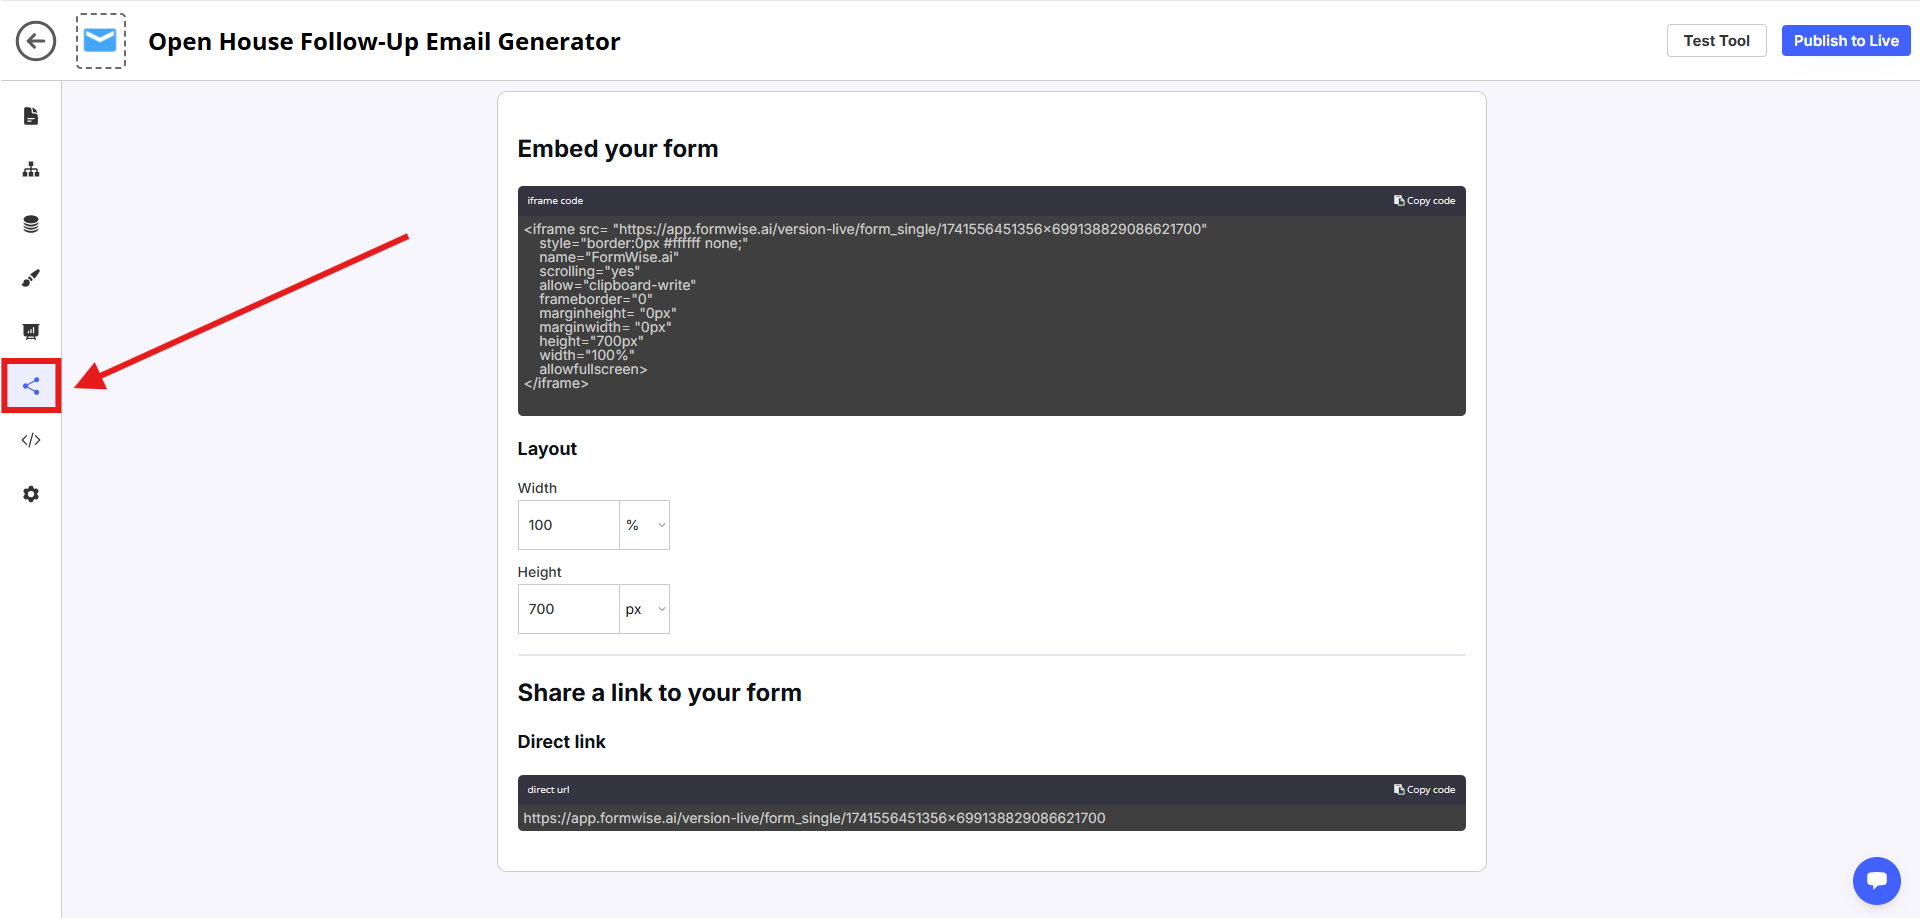Open the presentation chart sidebar icon

pos(31,332)
